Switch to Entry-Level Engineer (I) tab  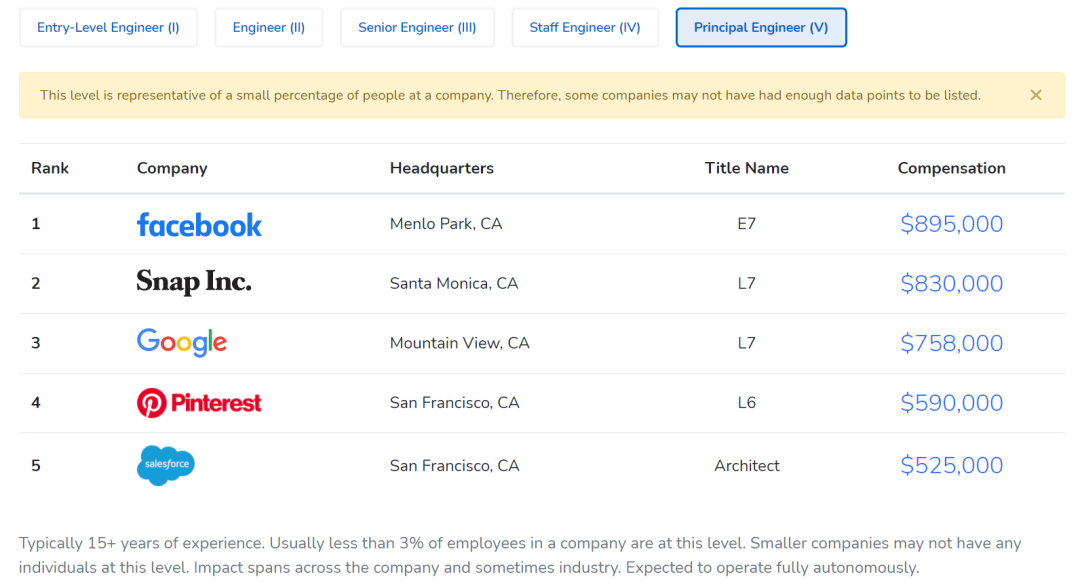[108, 28]
